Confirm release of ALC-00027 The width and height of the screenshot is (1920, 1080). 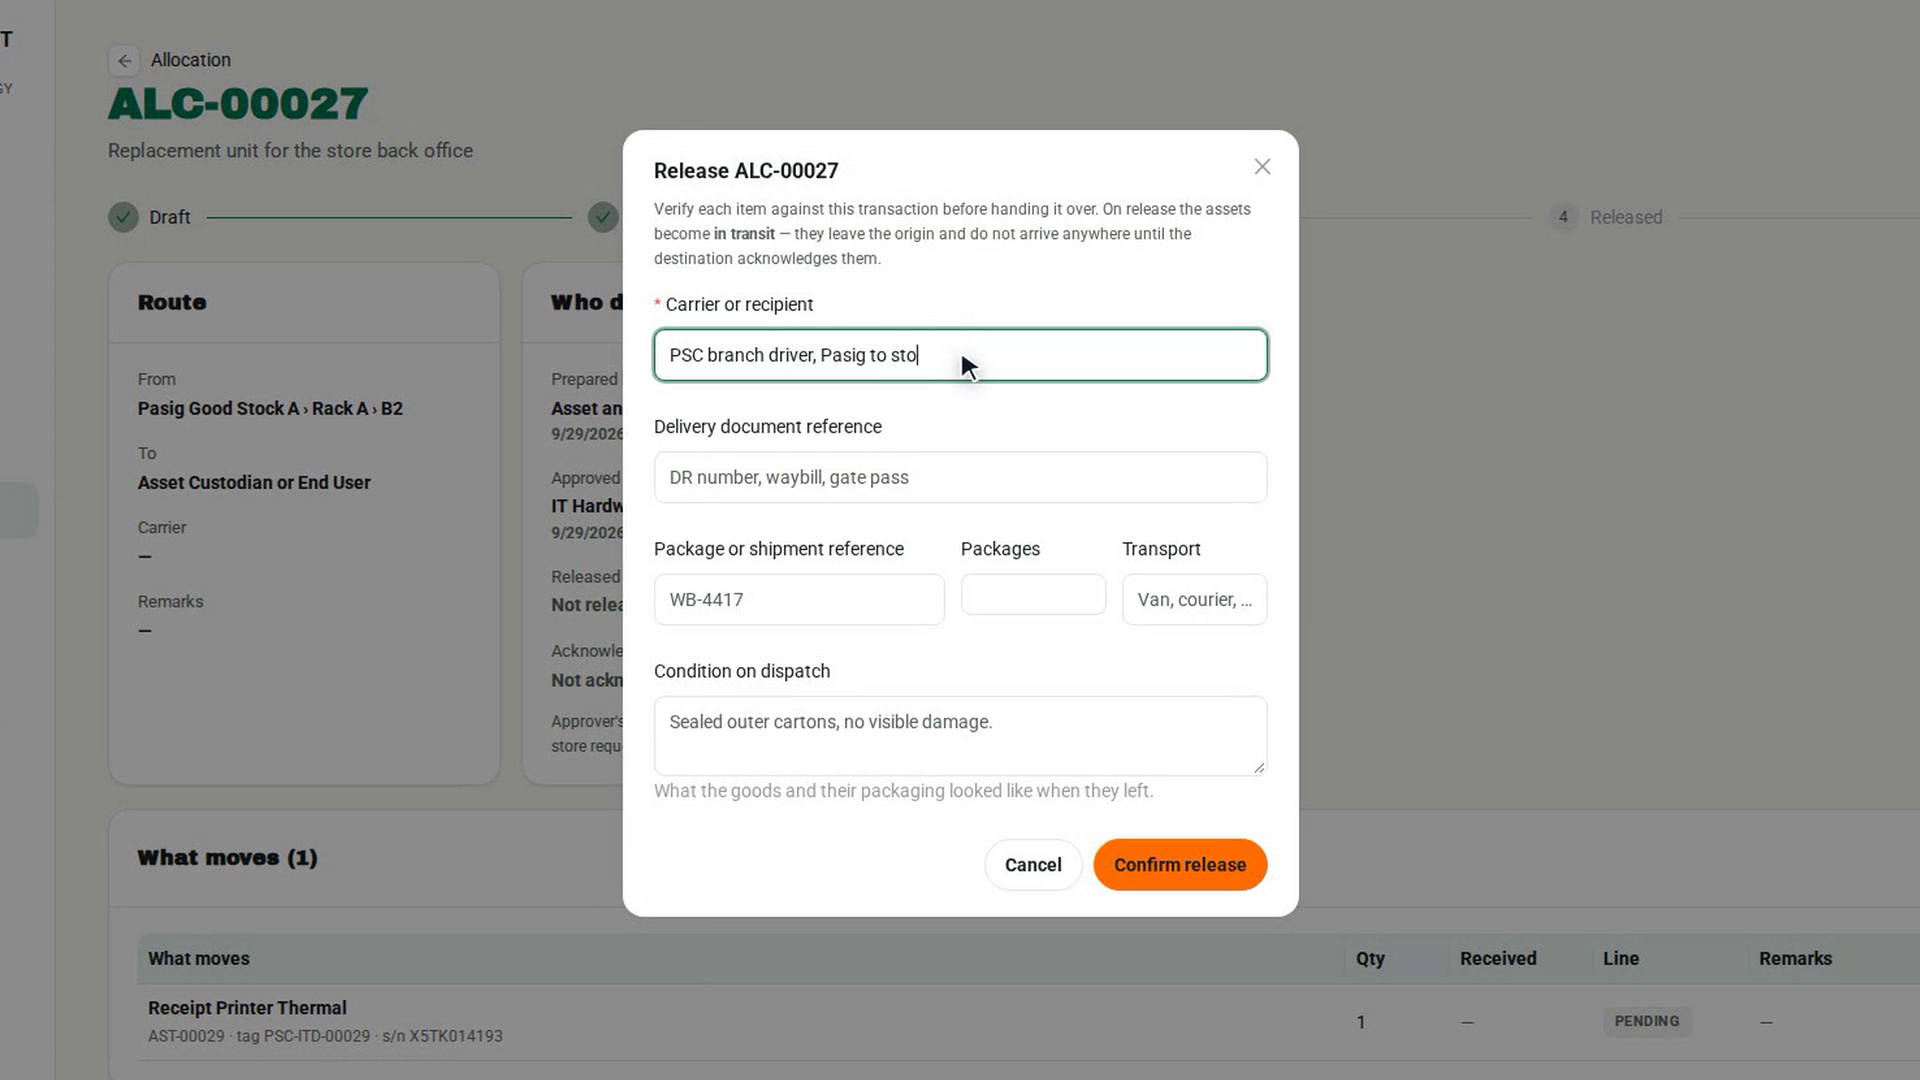coord(1180,865)
